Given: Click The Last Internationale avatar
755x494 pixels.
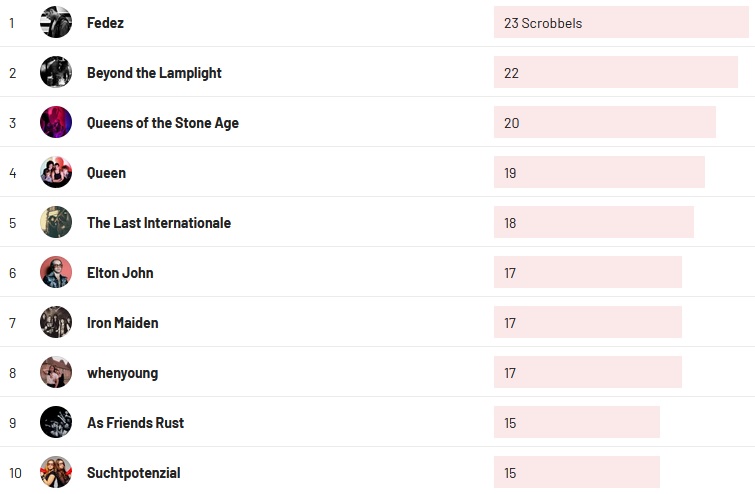Looking at the screenshot, I should click(56, 222).
